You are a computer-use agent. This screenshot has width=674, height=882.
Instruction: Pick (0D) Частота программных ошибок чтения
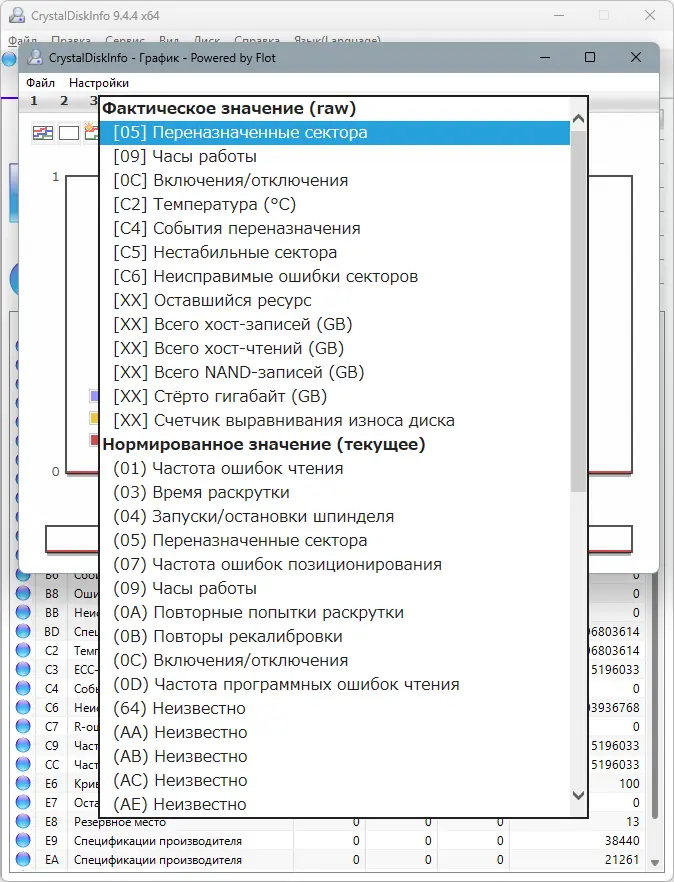click(335, 685)
